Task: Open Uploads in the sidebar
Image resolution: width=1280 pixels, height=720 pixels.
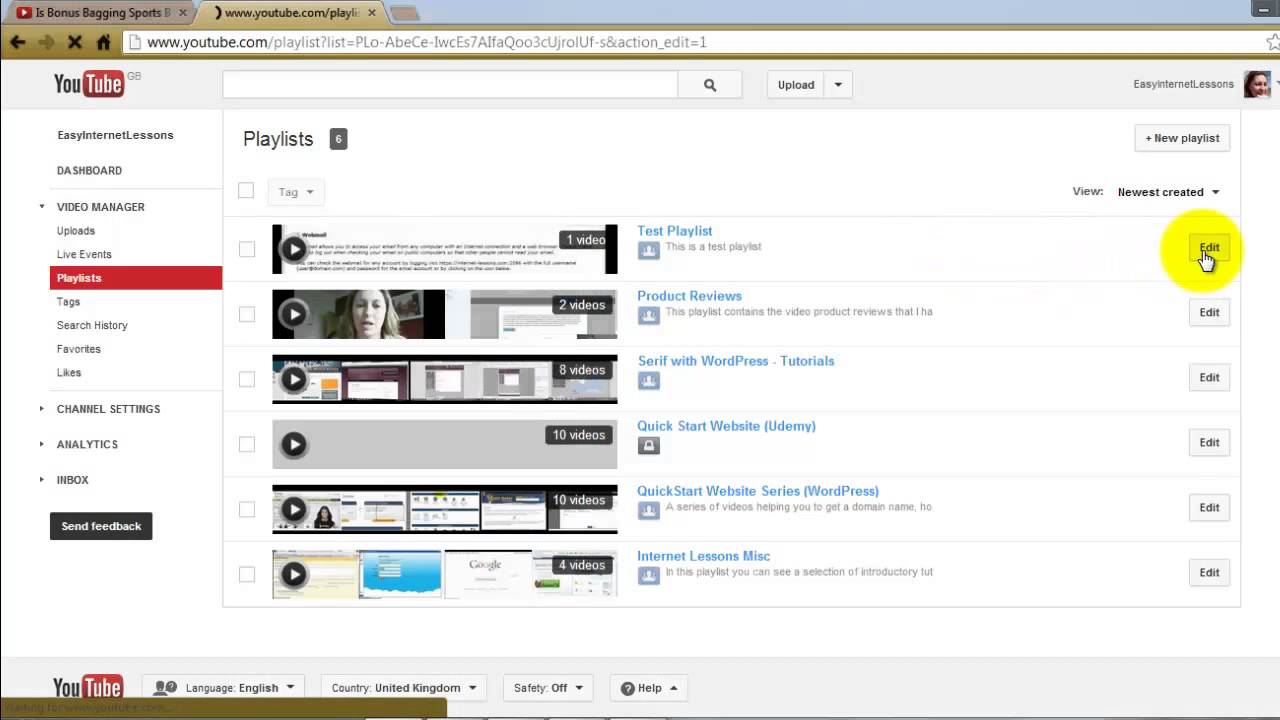Action: point(76,231)
